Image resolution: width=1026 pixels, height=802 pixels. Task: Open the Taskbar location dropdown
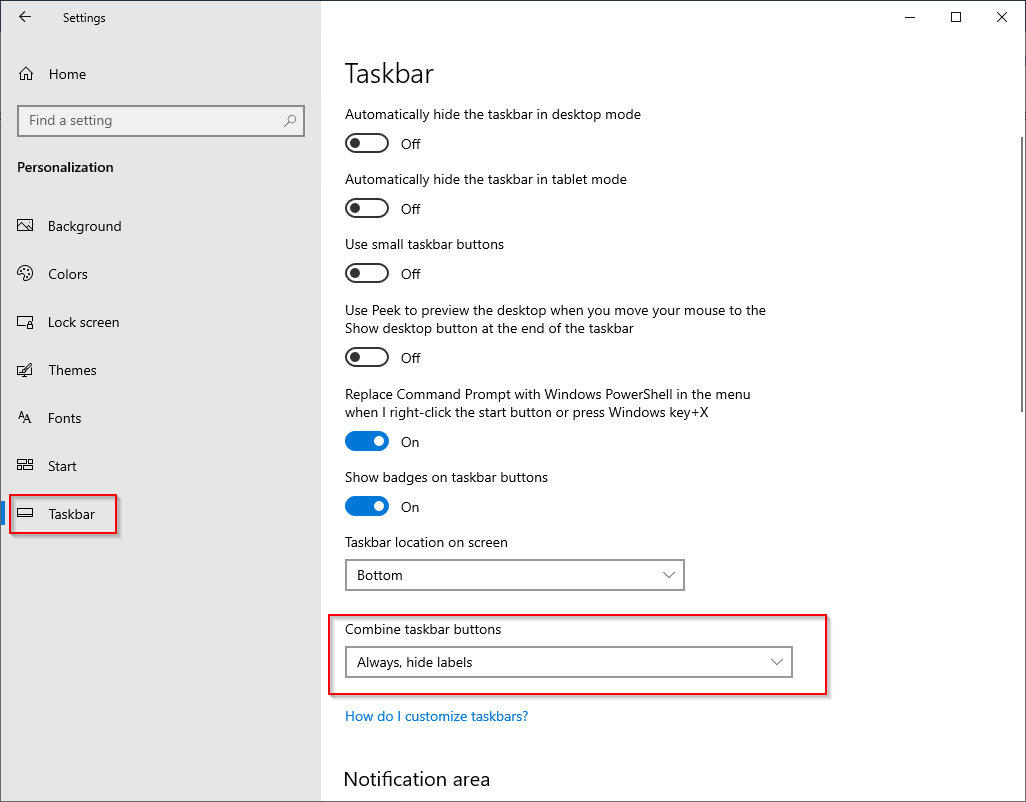click(514, 575)
